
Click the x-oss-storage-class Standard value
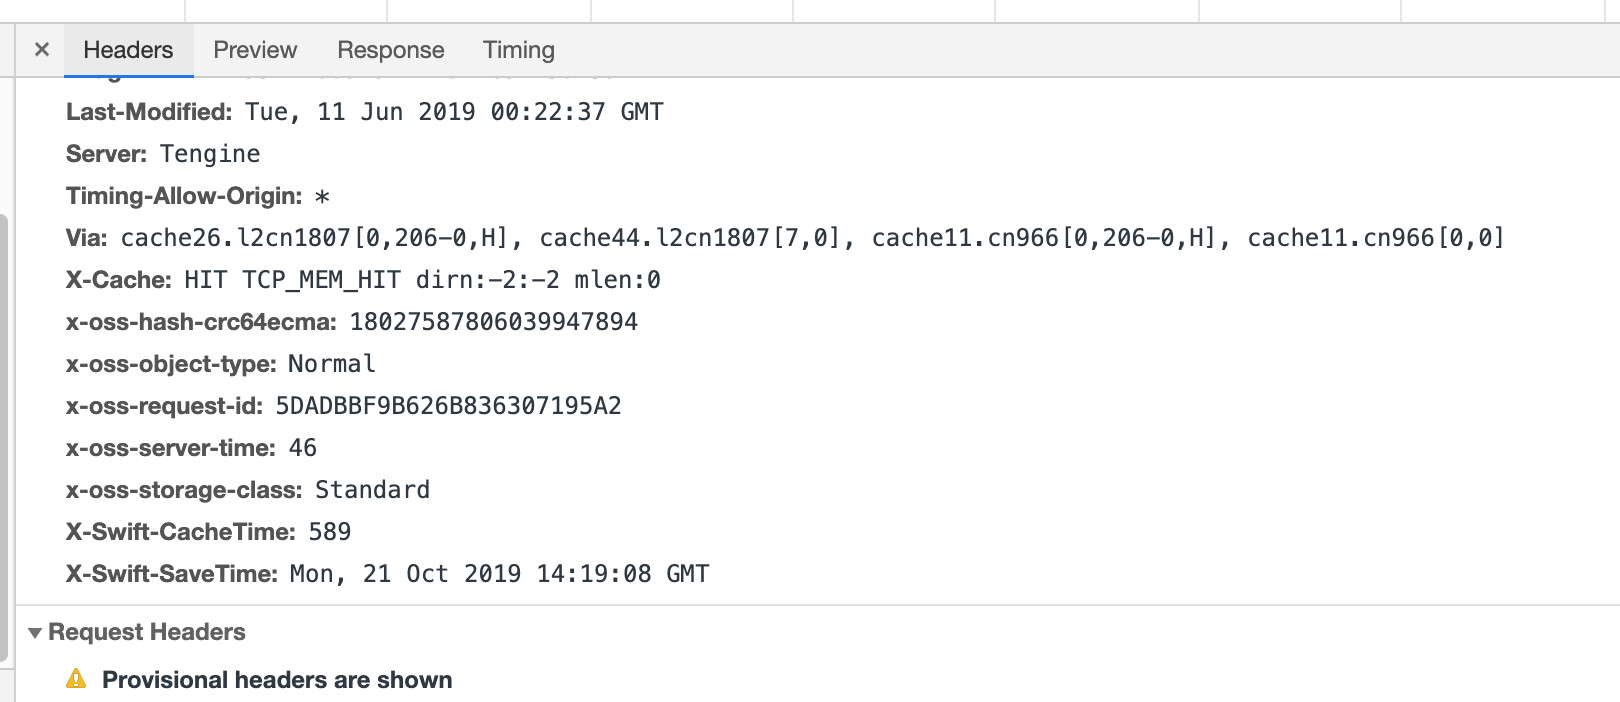click(373, 490)
